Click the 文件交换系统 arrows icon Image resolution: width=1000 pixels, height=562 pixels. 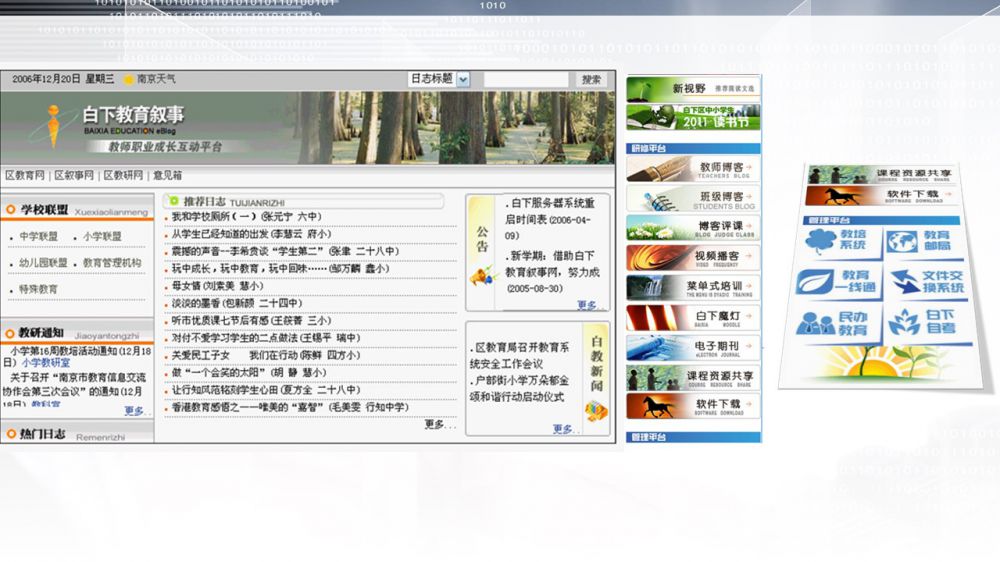(906, 283)
